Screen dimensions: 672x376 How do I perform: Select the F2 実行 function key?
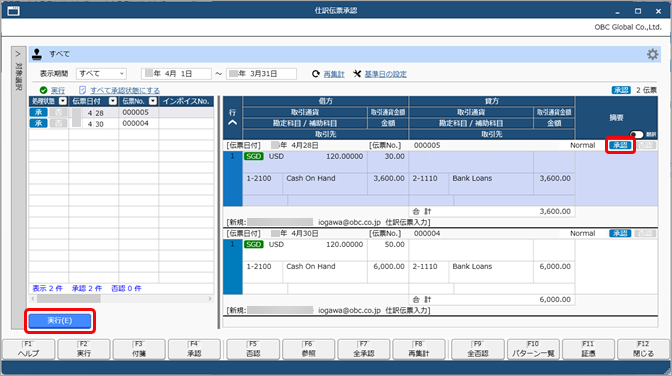pyautogui.click(x=84, y=349)
